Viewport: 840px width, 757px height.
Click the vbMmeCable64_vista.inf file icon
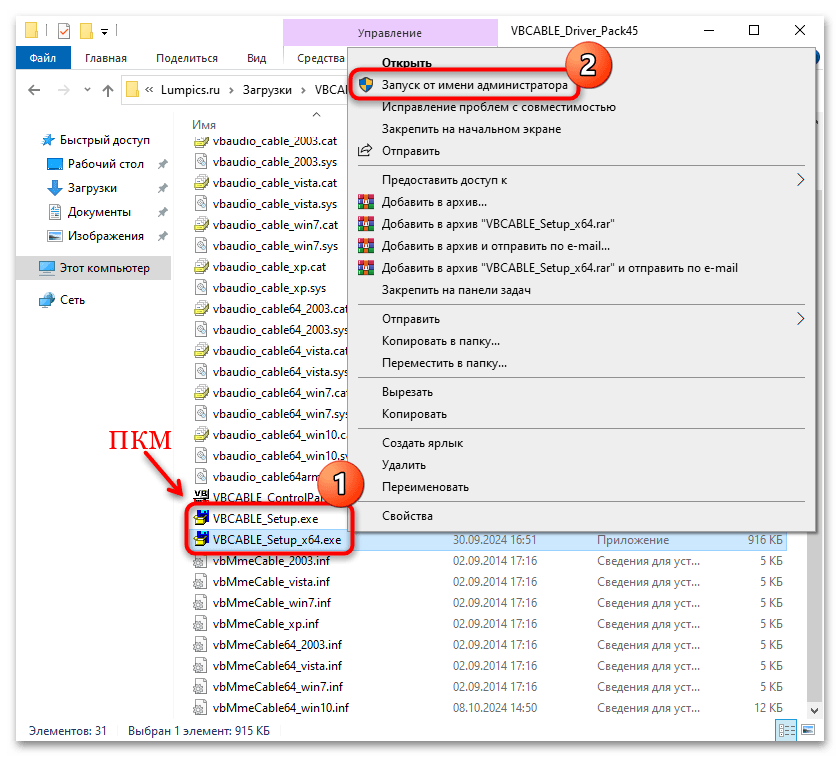(200, 666)
